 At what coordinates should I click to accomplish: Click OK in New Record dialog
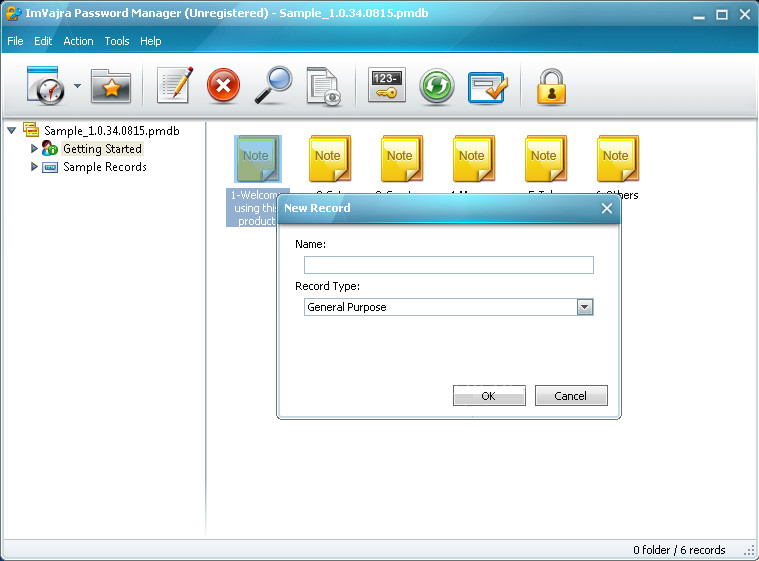489,395
